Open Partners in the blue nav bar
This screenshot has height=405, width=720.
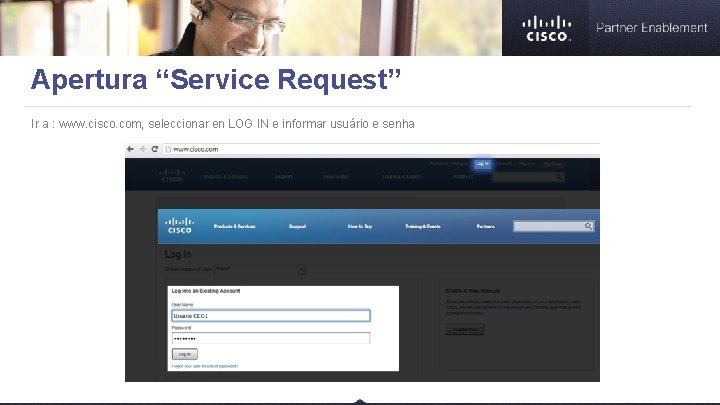pyautogui.click(x=485, y=226)
